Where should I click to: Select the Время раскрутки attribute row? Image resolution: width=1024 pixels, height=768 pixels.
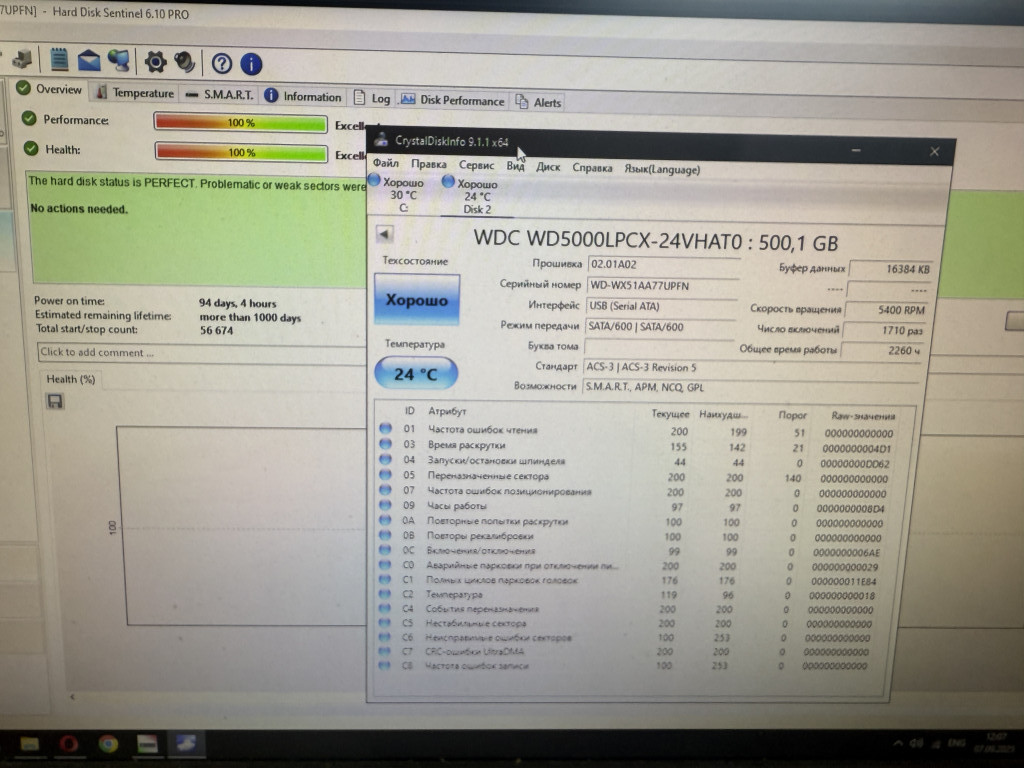[x=636, y=447]
